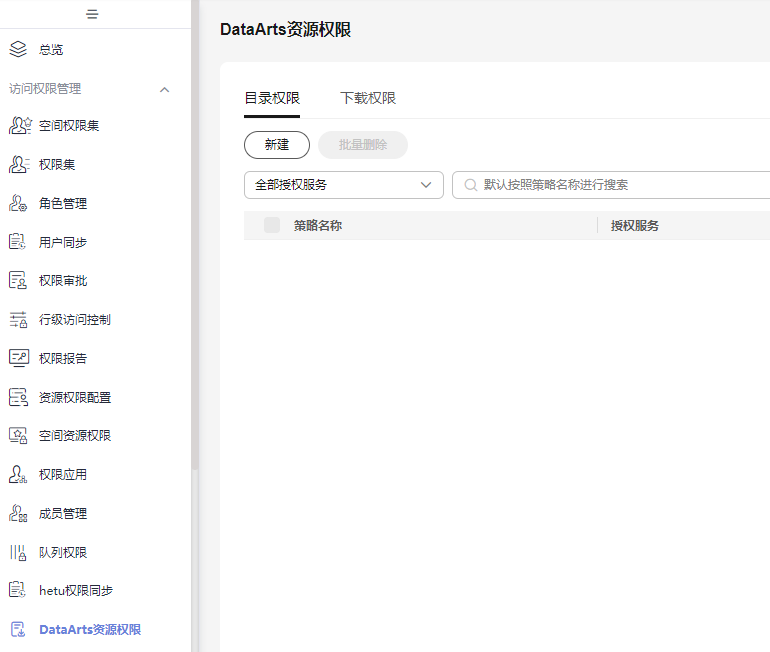
Task: Go to 角色管理 menu entry
Action: (63, 203)
